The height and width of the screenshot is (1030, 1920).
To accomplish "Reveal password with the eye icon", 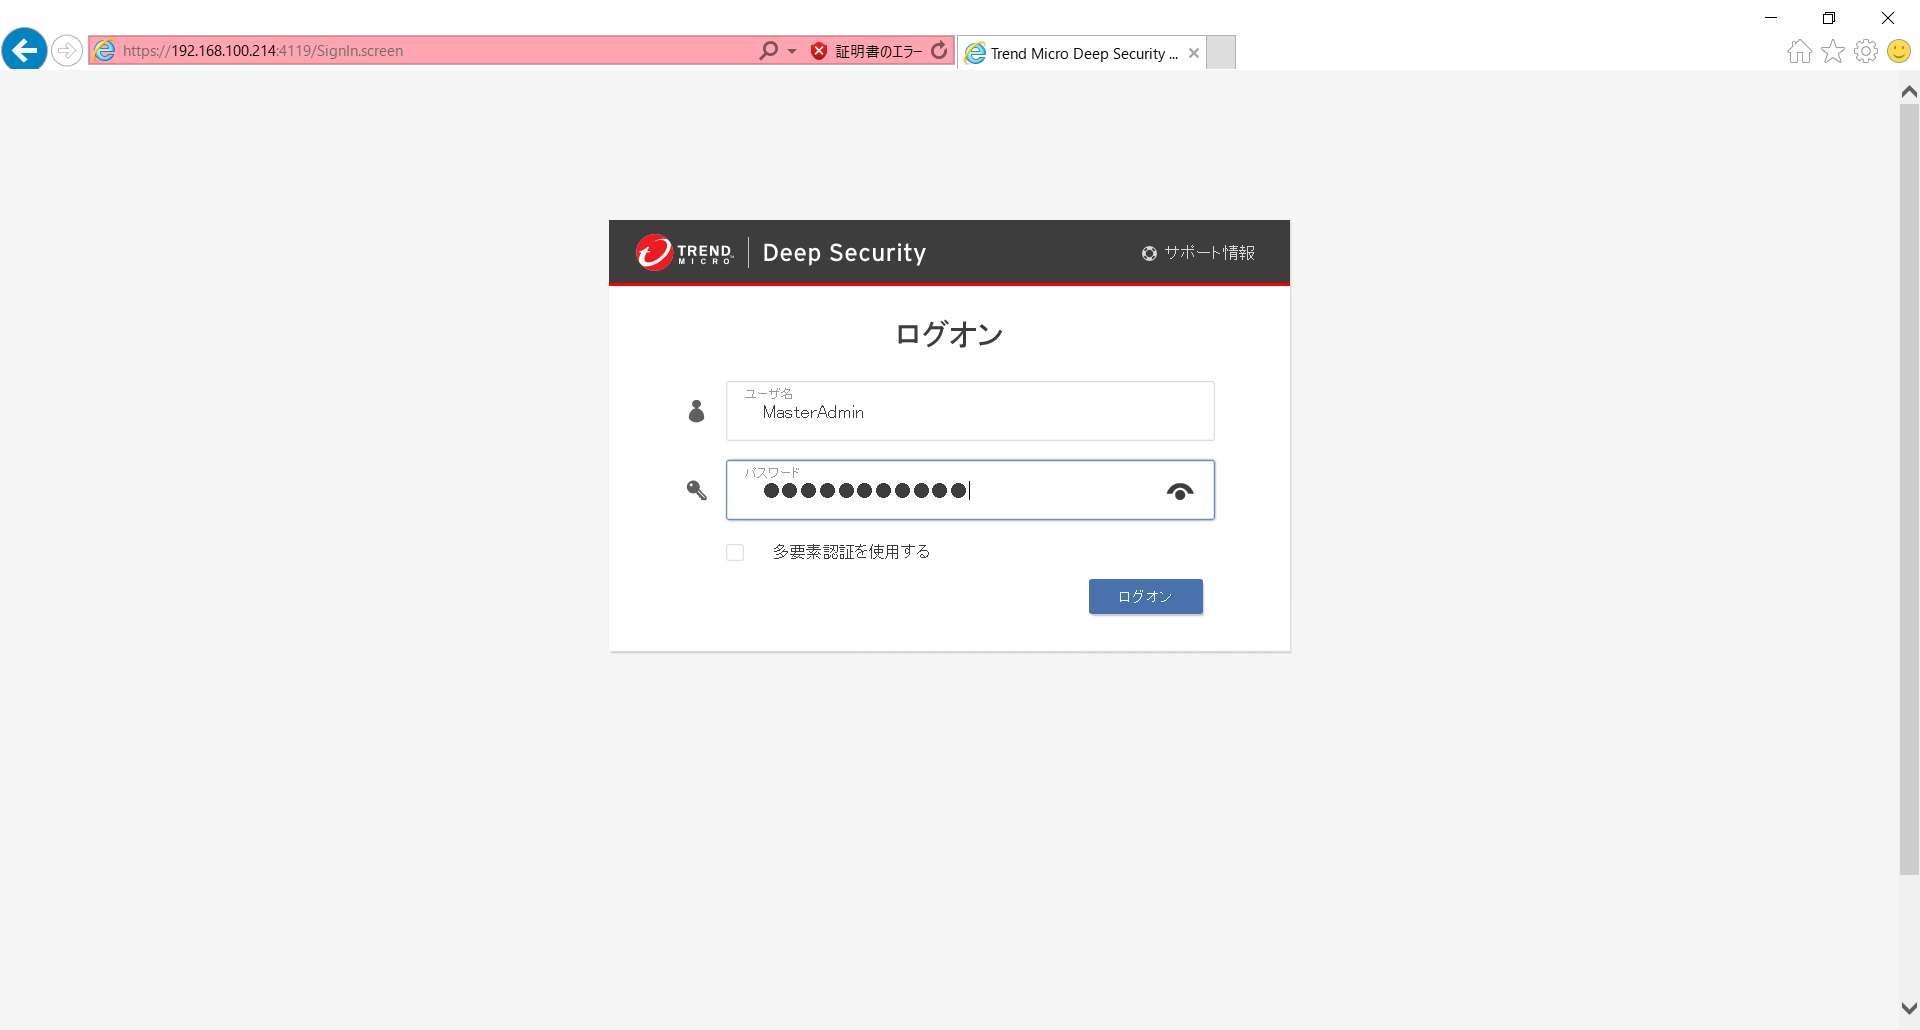I will click(x=1180, y=491).
